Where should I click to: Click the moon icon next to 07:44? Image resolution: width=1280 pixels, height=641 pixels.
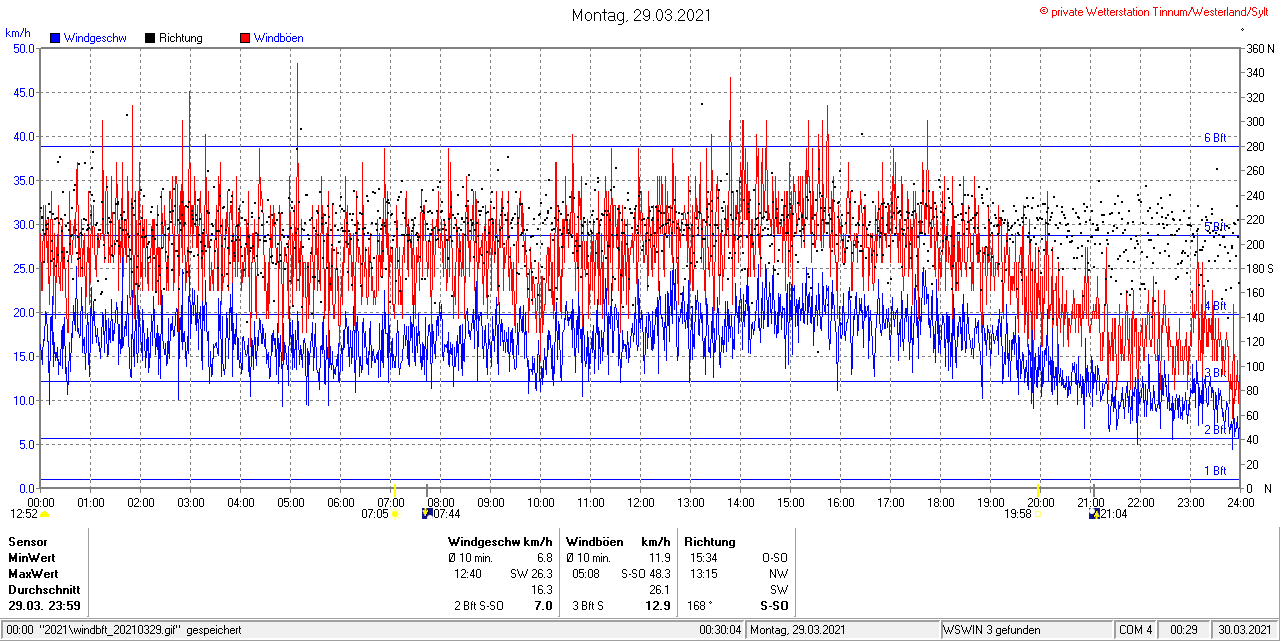(x=427, y=514)
